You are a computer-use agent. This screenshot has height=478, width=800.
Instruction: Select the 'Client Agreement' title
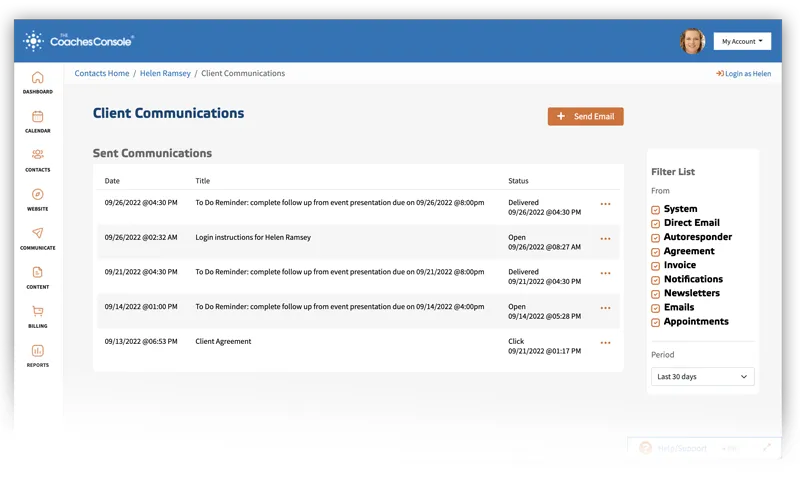coord(223,341)
